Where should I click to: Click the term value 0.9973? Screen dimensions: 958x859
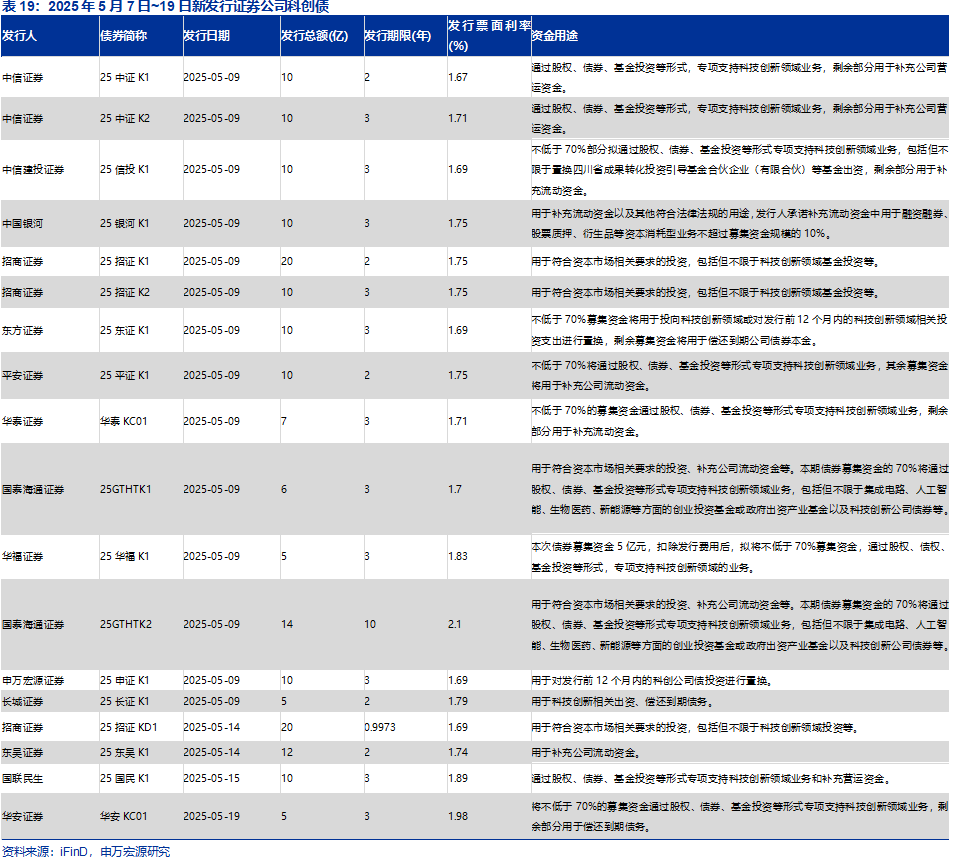coord(380,728)
